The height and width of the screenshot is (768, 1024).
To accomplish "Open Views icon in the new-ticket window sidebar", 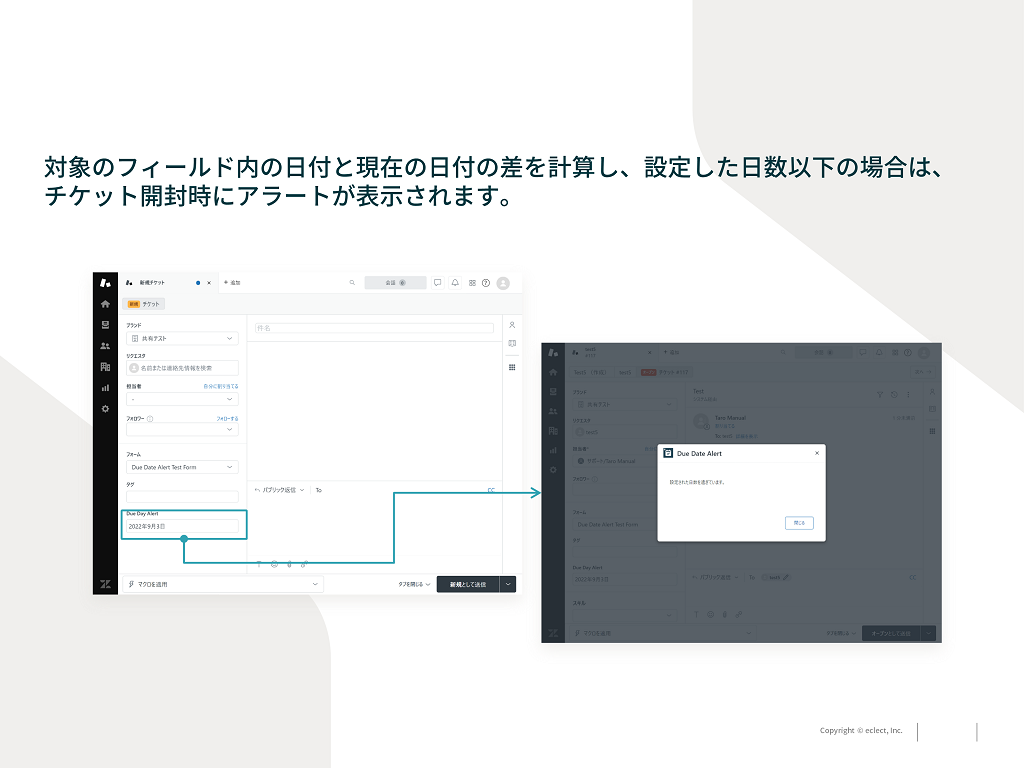I will (x=105, y=325).
